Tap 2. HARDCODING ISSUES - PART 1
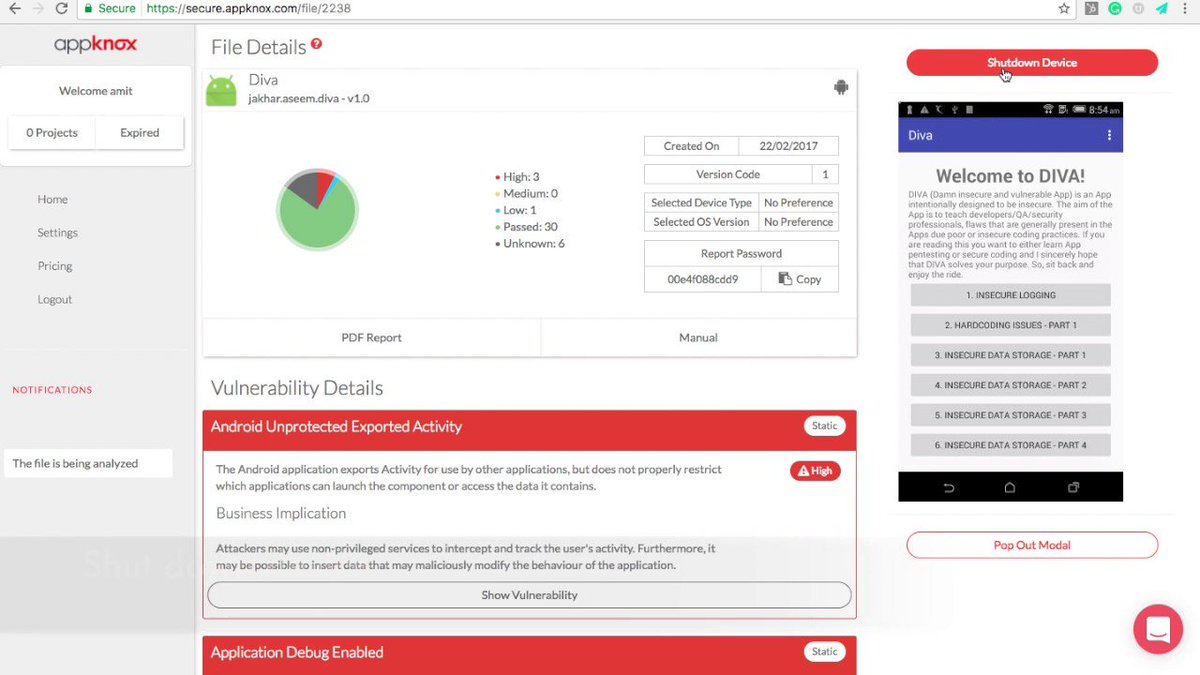 click(x=1011, y=325)
